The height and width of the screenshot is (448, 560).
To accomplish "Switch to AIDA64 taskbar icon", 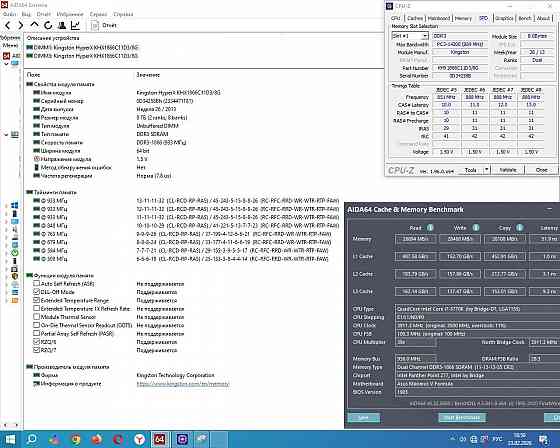I will 160,439.
